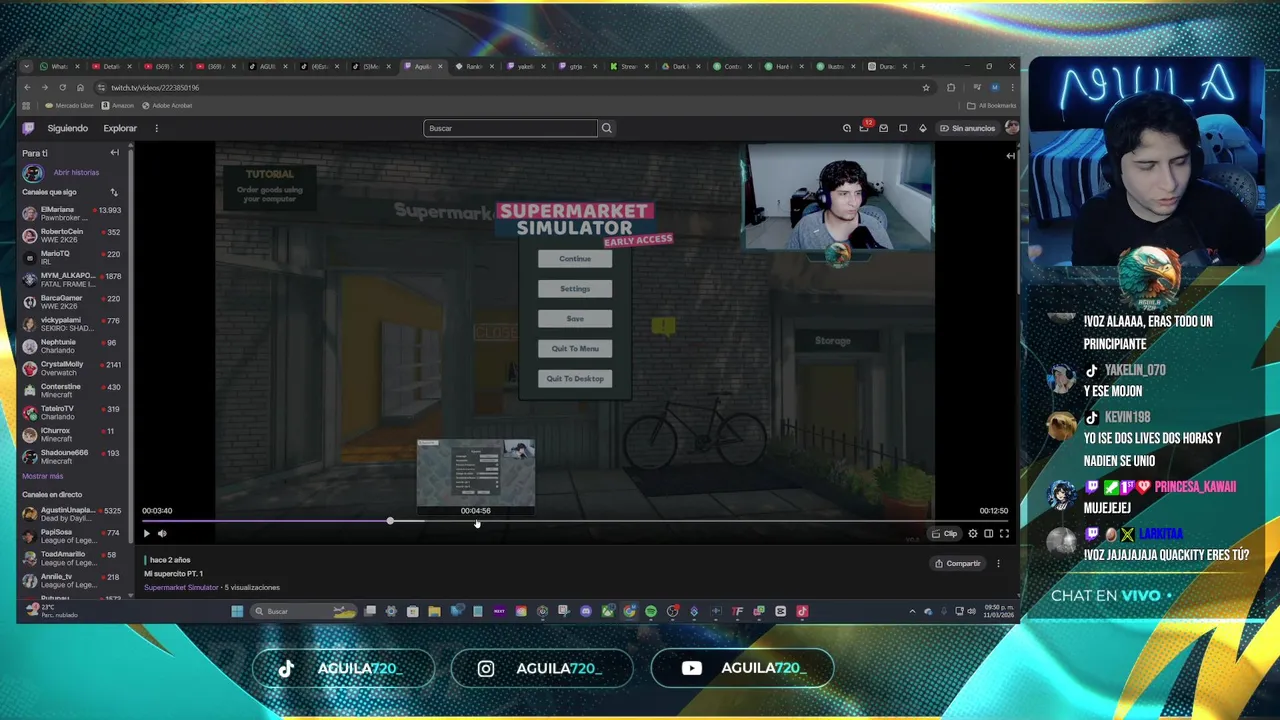Open the Siguiendo tab
This screenshot has height=720, width=1280.
(x=68, y=128)
